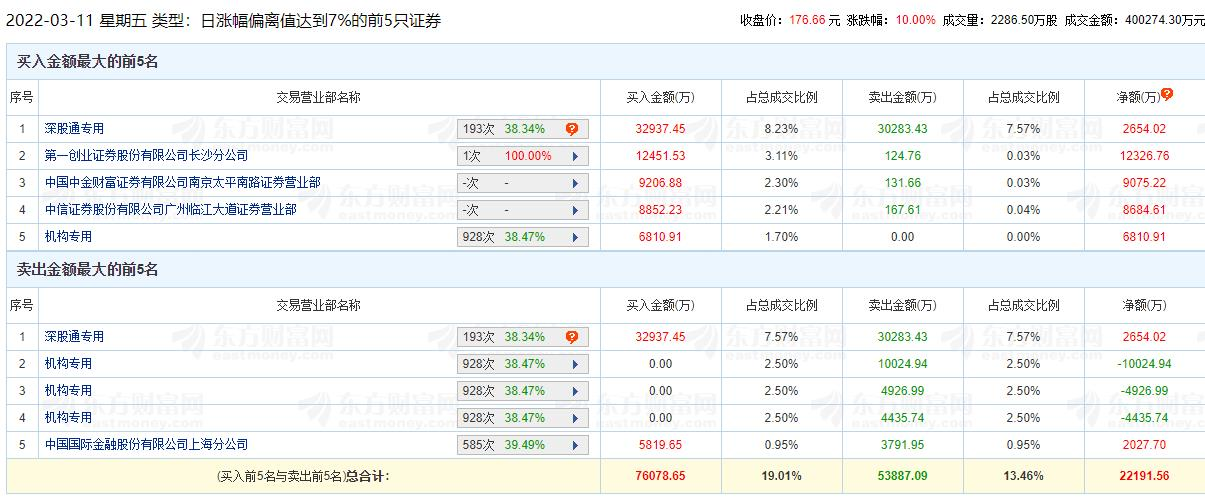
Task: Click net amount 8684.61
Action: (1145, 210)
